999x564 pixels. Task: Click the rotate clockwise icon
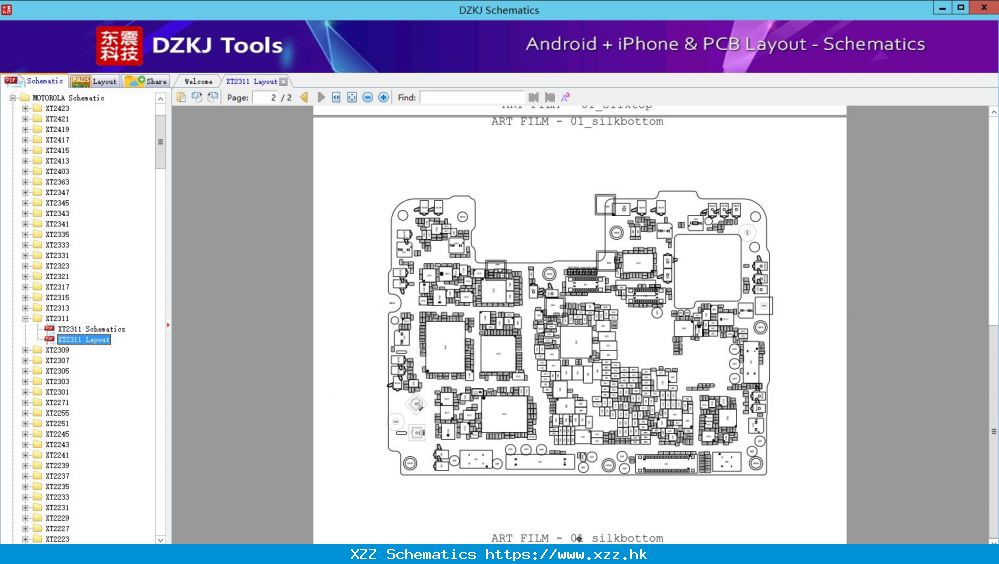pyautogui.click(x=213, y=98)
